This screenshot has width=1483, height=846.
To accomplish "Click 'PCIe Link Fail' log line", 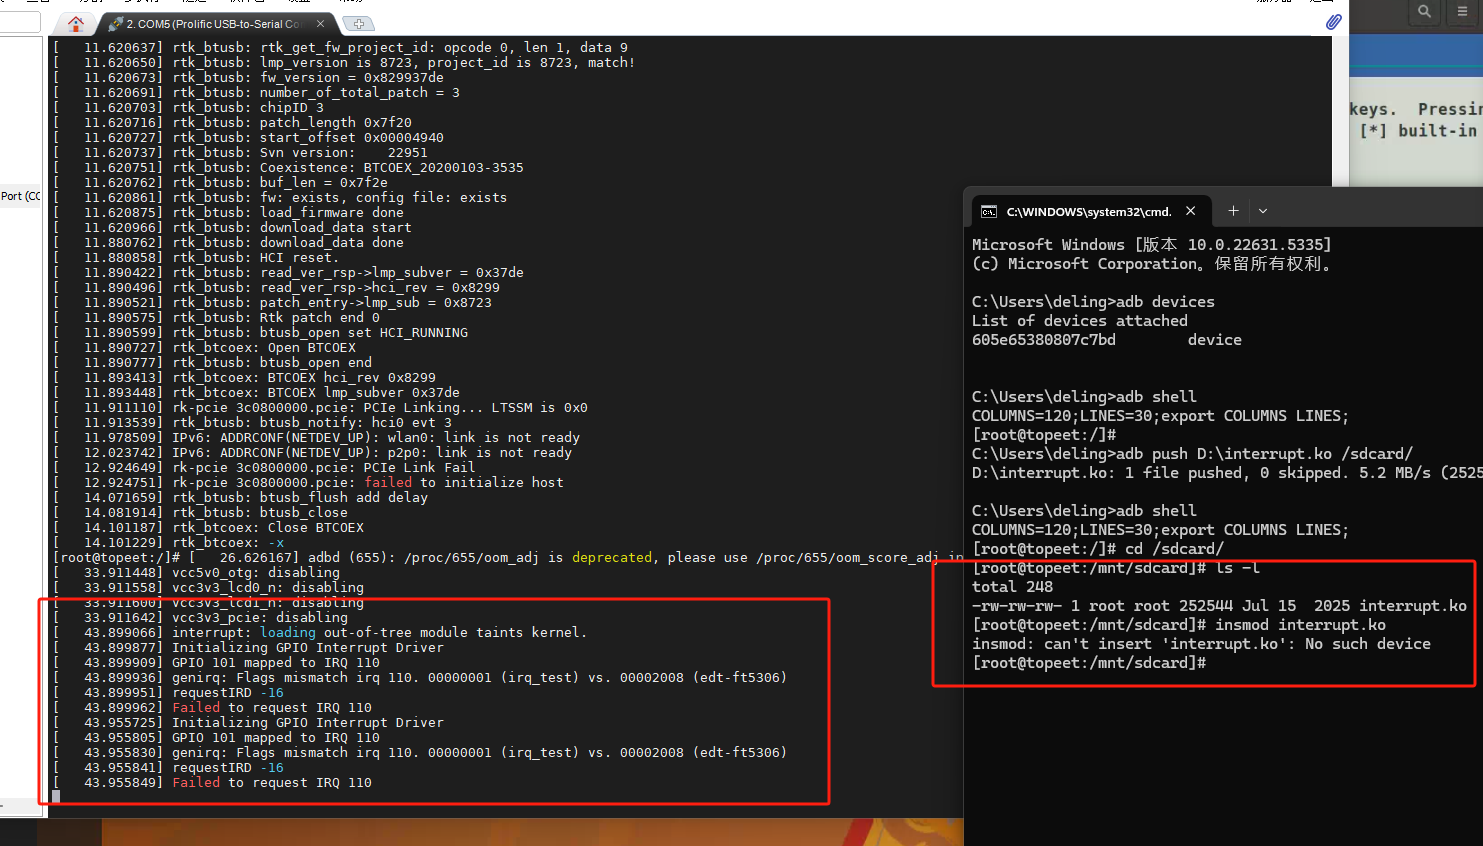I will click(x=264, y=468).
